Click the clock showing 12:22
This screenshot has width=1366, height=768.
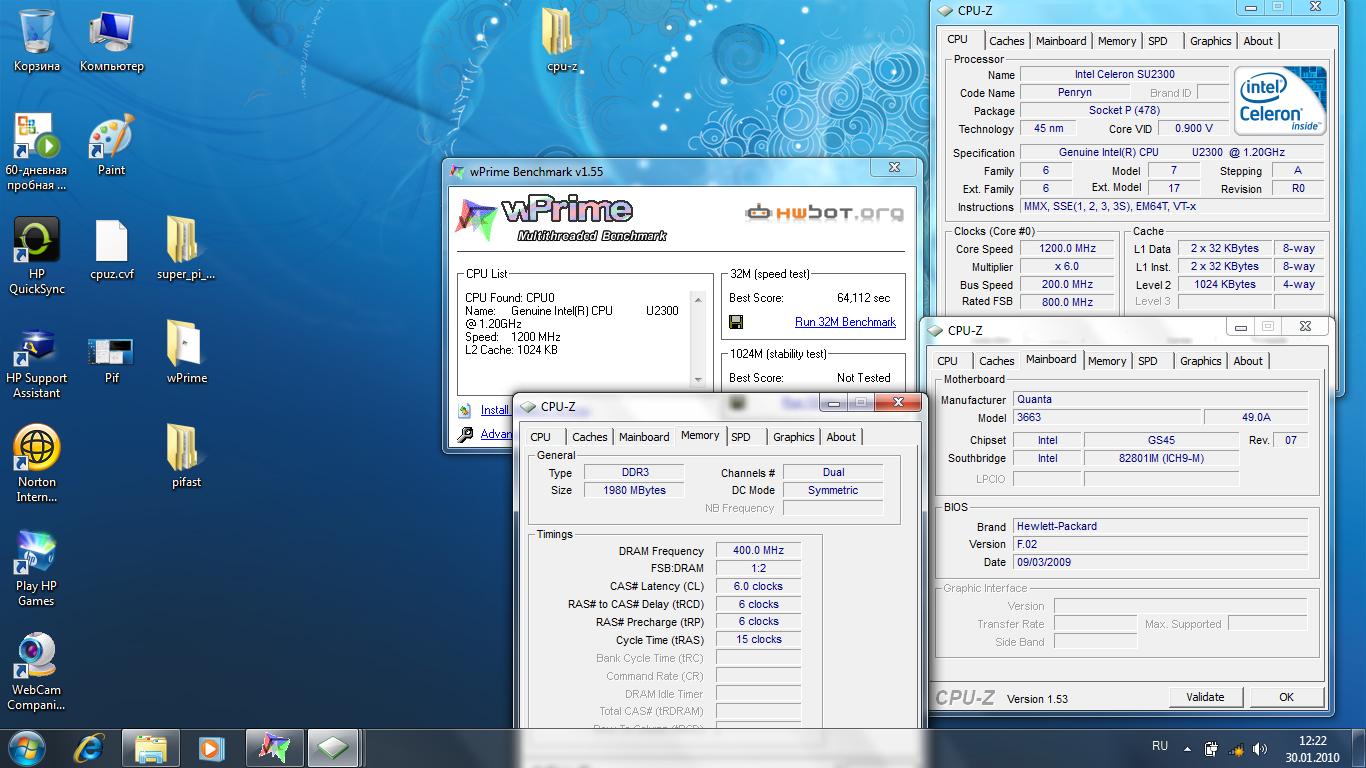click(x=1312, y=741)
